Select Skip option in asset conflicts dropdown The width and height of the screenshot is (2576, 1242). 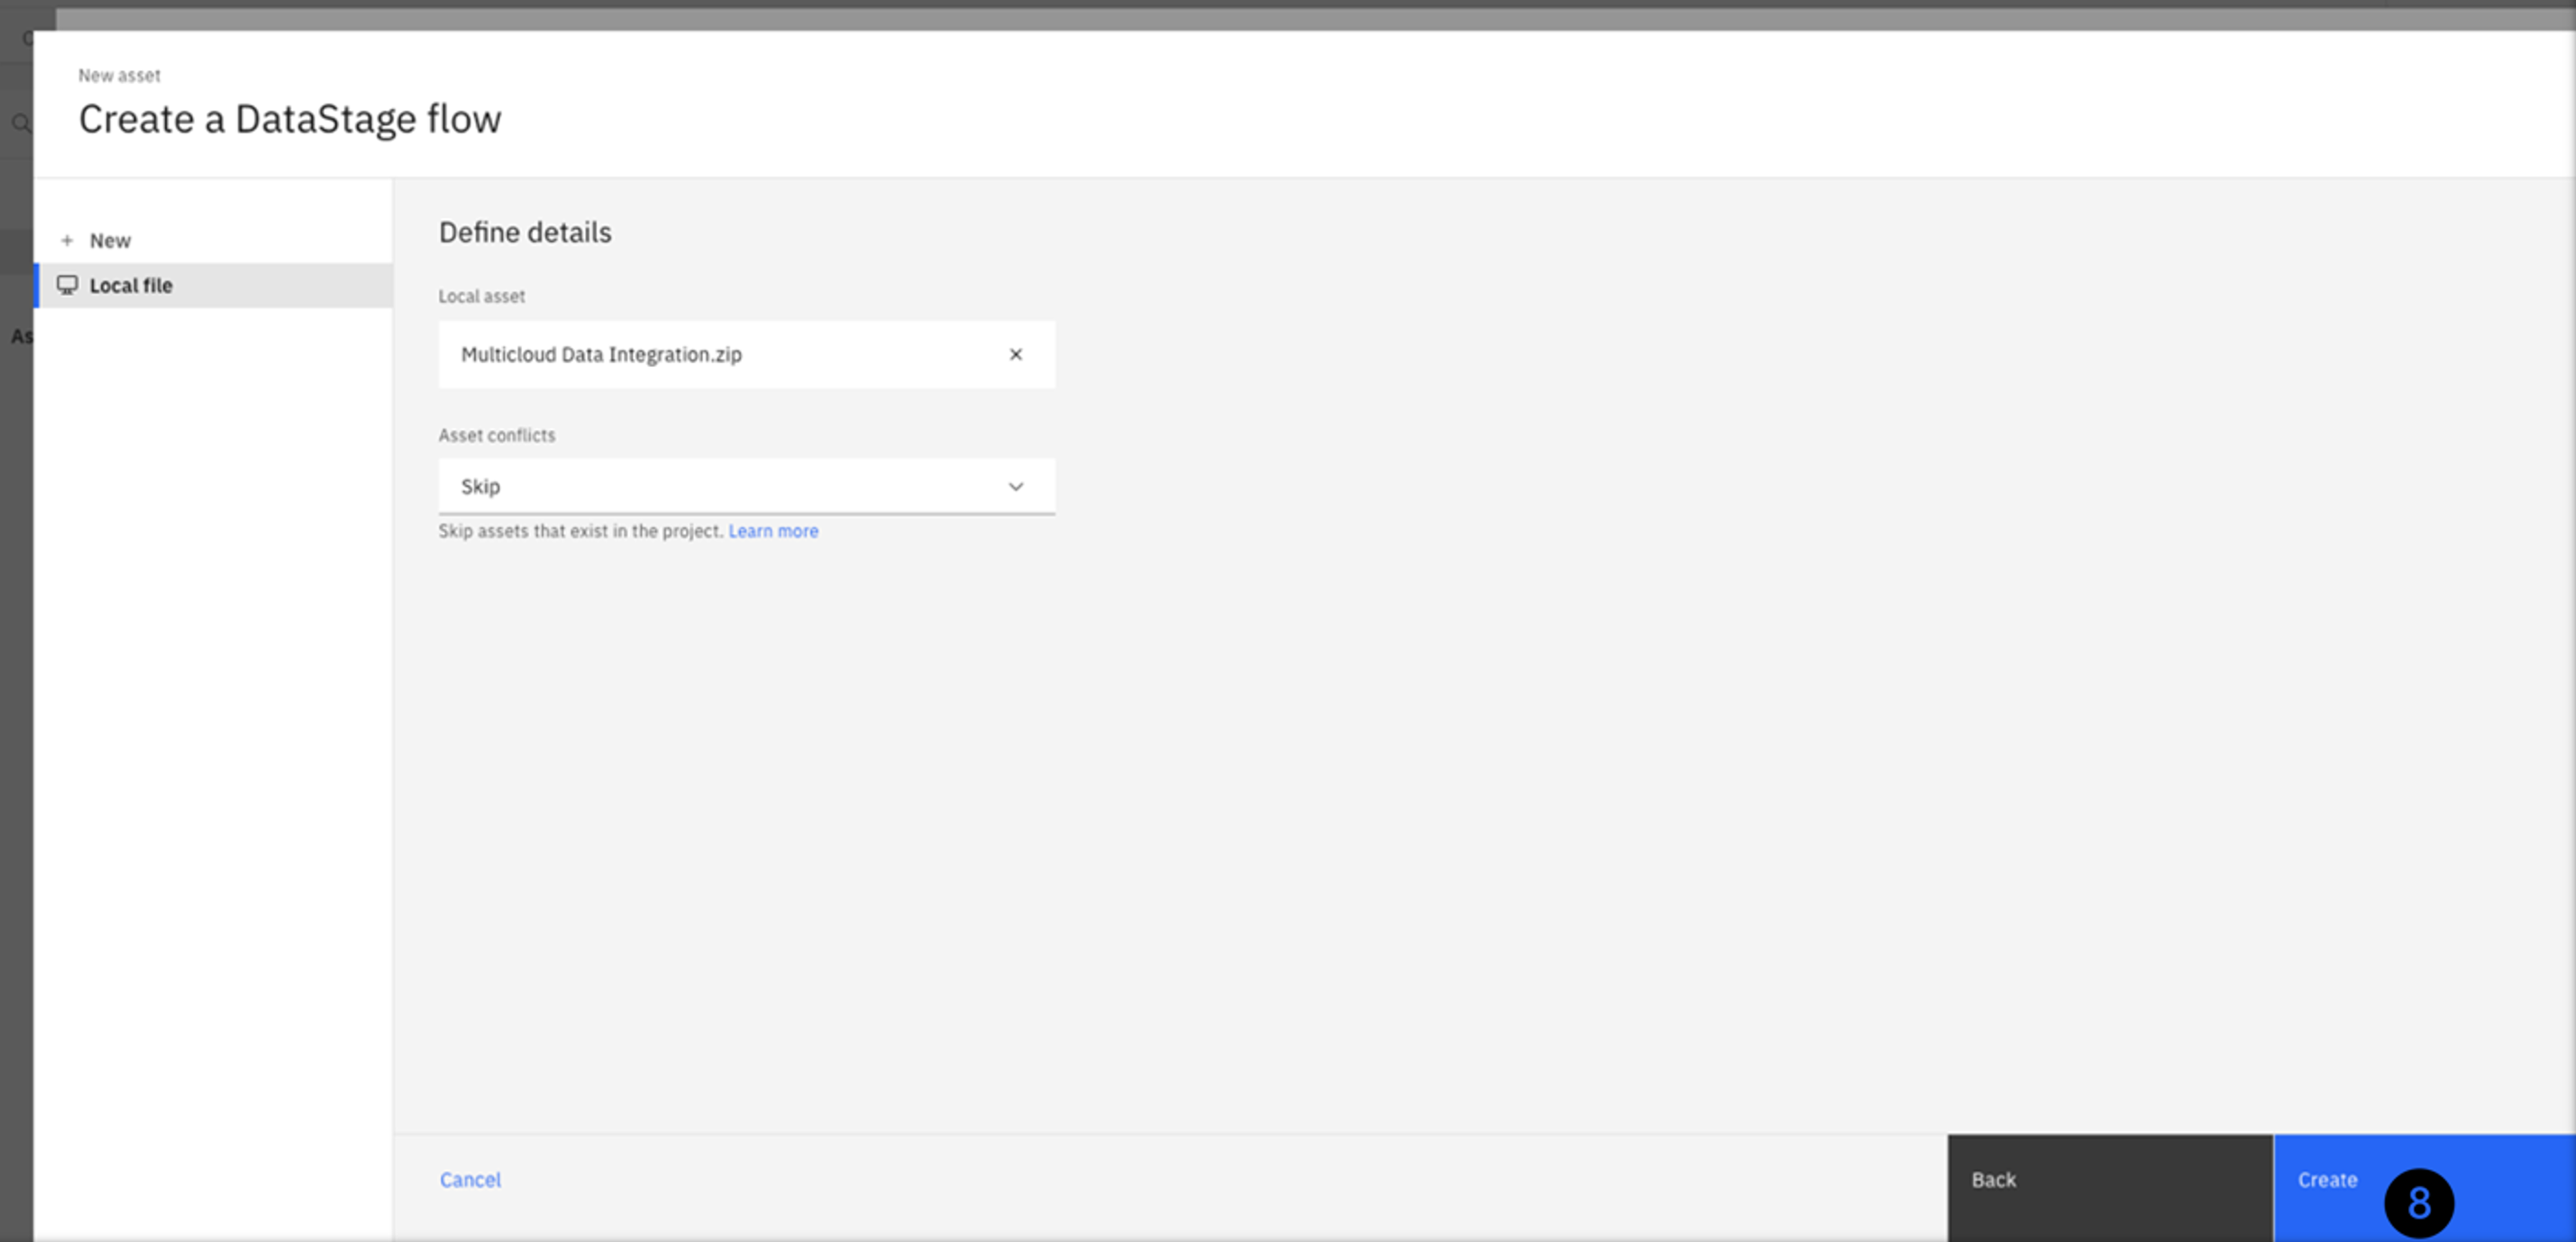(x=743, y=487)
